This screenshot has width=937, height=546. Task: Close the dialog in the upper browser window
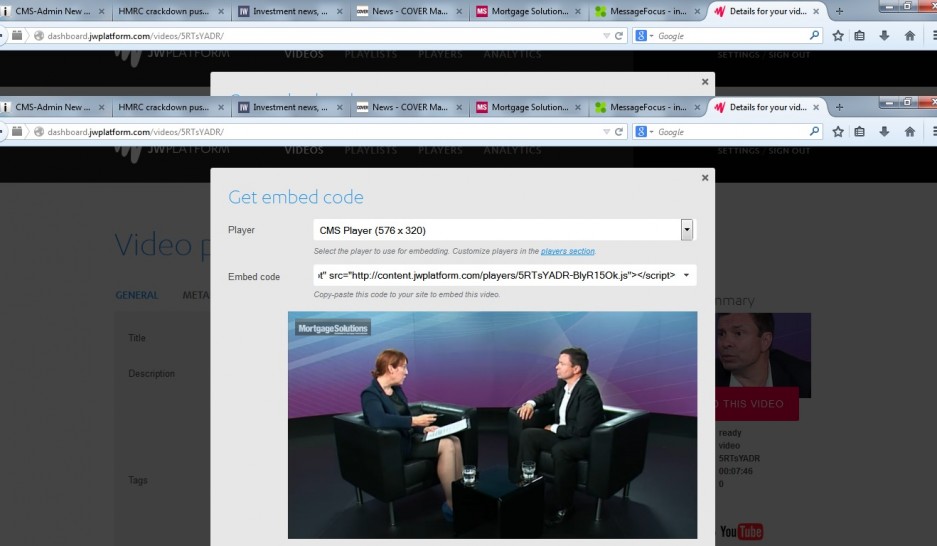(x=705, y=82)
